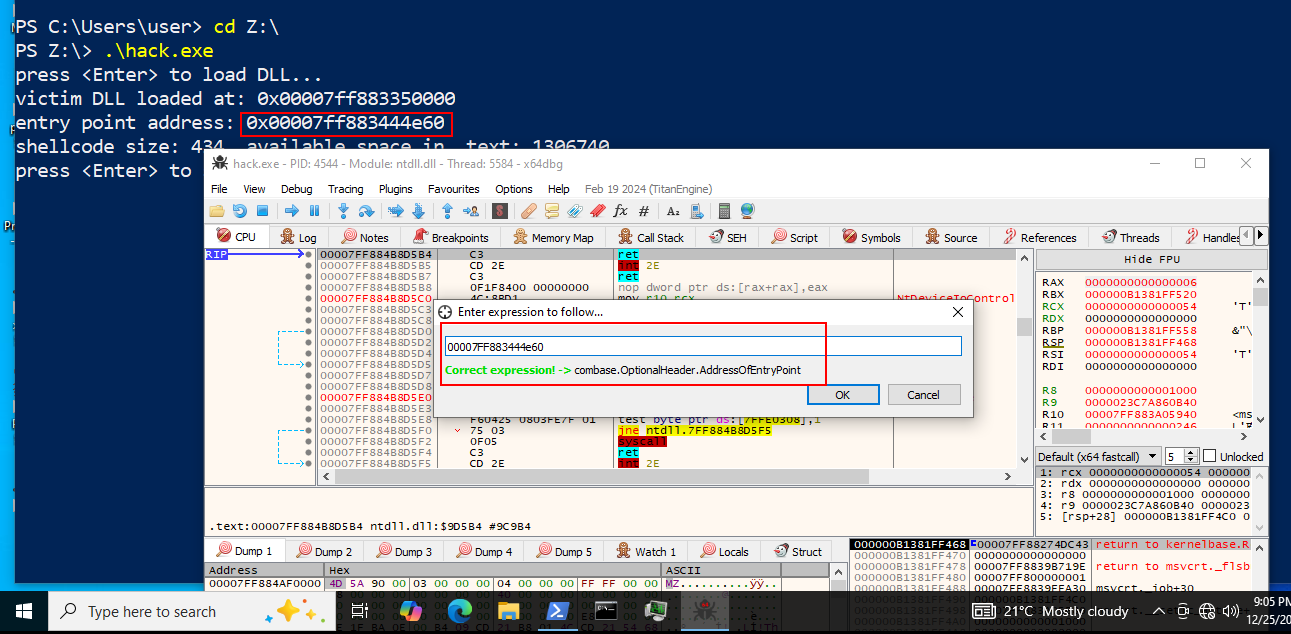Open the Default (x64 fastcall) calling convention dropdown
This screenshot has width=1291, height=634.
coord(1099,456)
